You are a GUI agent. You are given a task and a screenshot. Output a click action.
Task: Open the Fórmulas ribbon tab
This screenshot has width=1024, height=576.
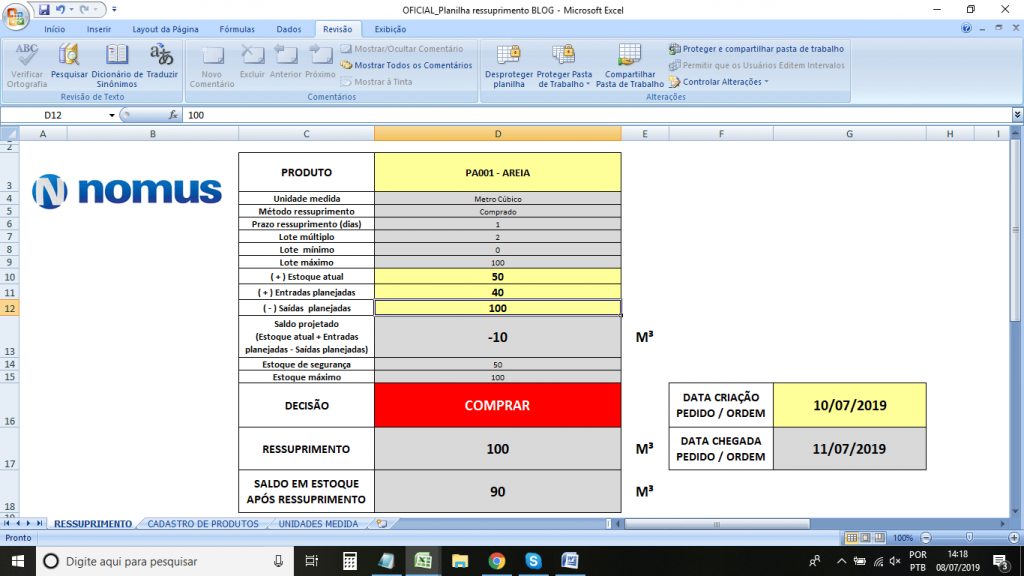[236, 30]
